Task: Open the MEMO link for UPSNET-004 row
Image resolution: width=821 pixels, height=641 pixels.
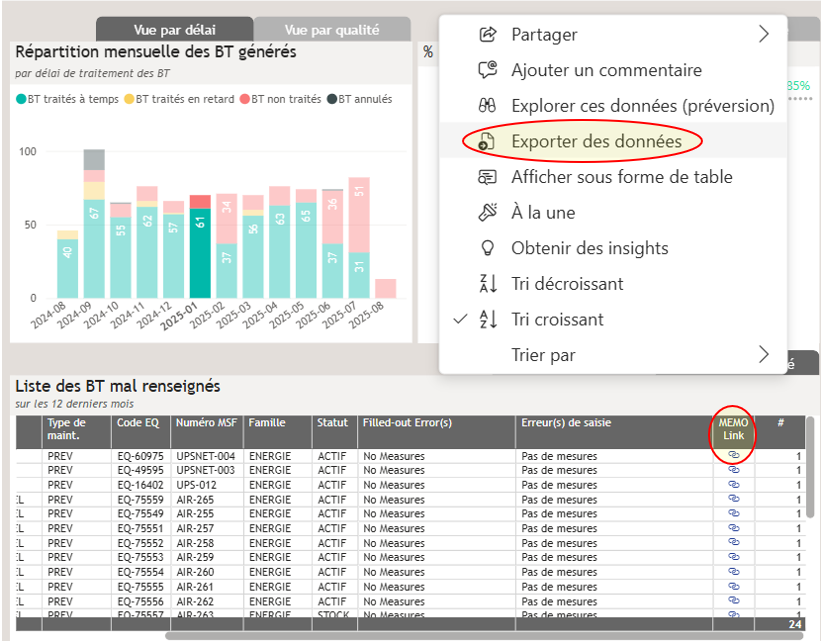Action: 733,456
